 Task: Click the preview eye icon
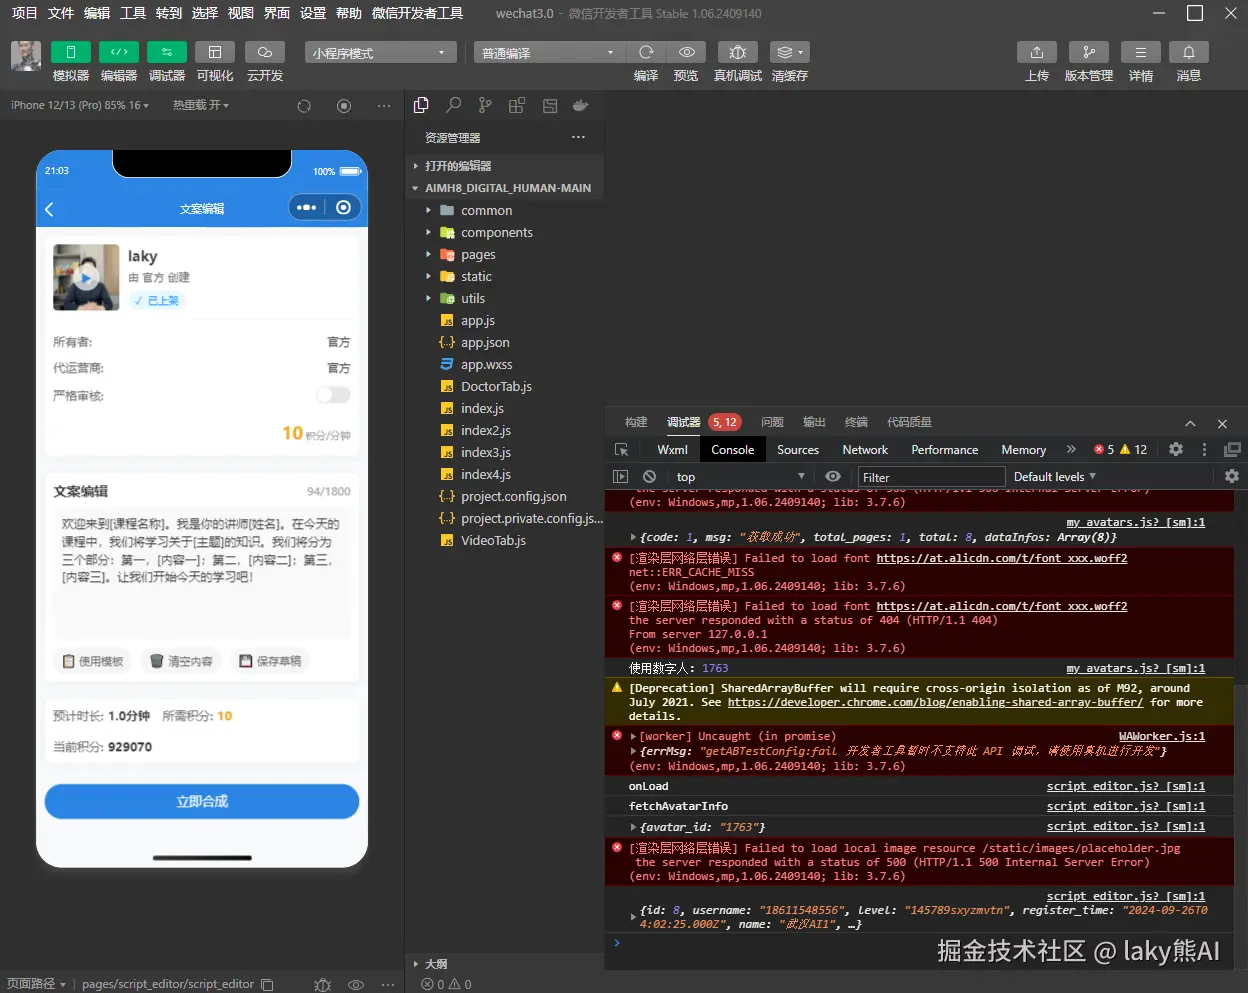(686, 52)
